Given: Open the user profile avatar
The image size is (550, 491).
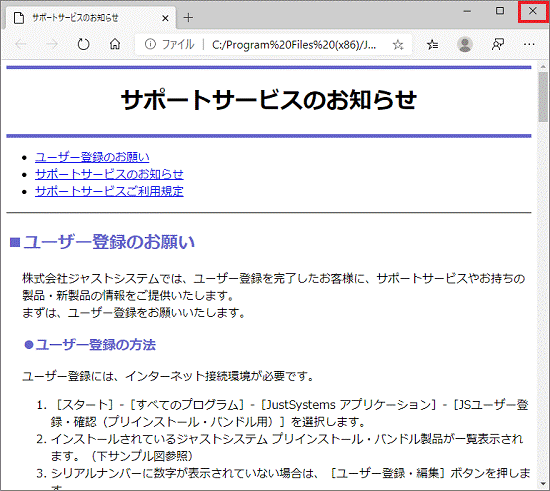Looking at the screenshot, I should tap(465, 45).
